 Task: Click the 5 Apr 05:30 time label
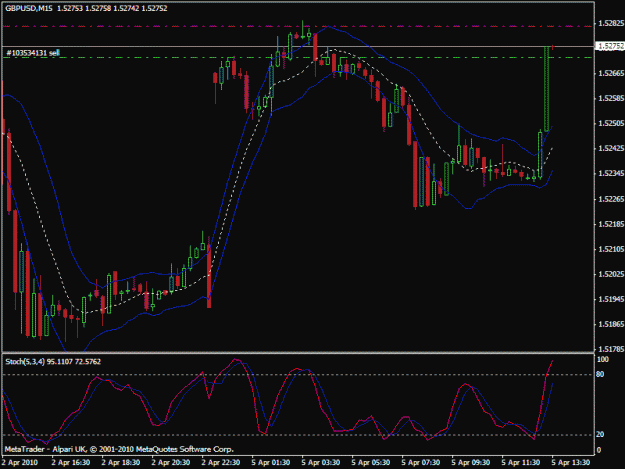tap(371, 463)
